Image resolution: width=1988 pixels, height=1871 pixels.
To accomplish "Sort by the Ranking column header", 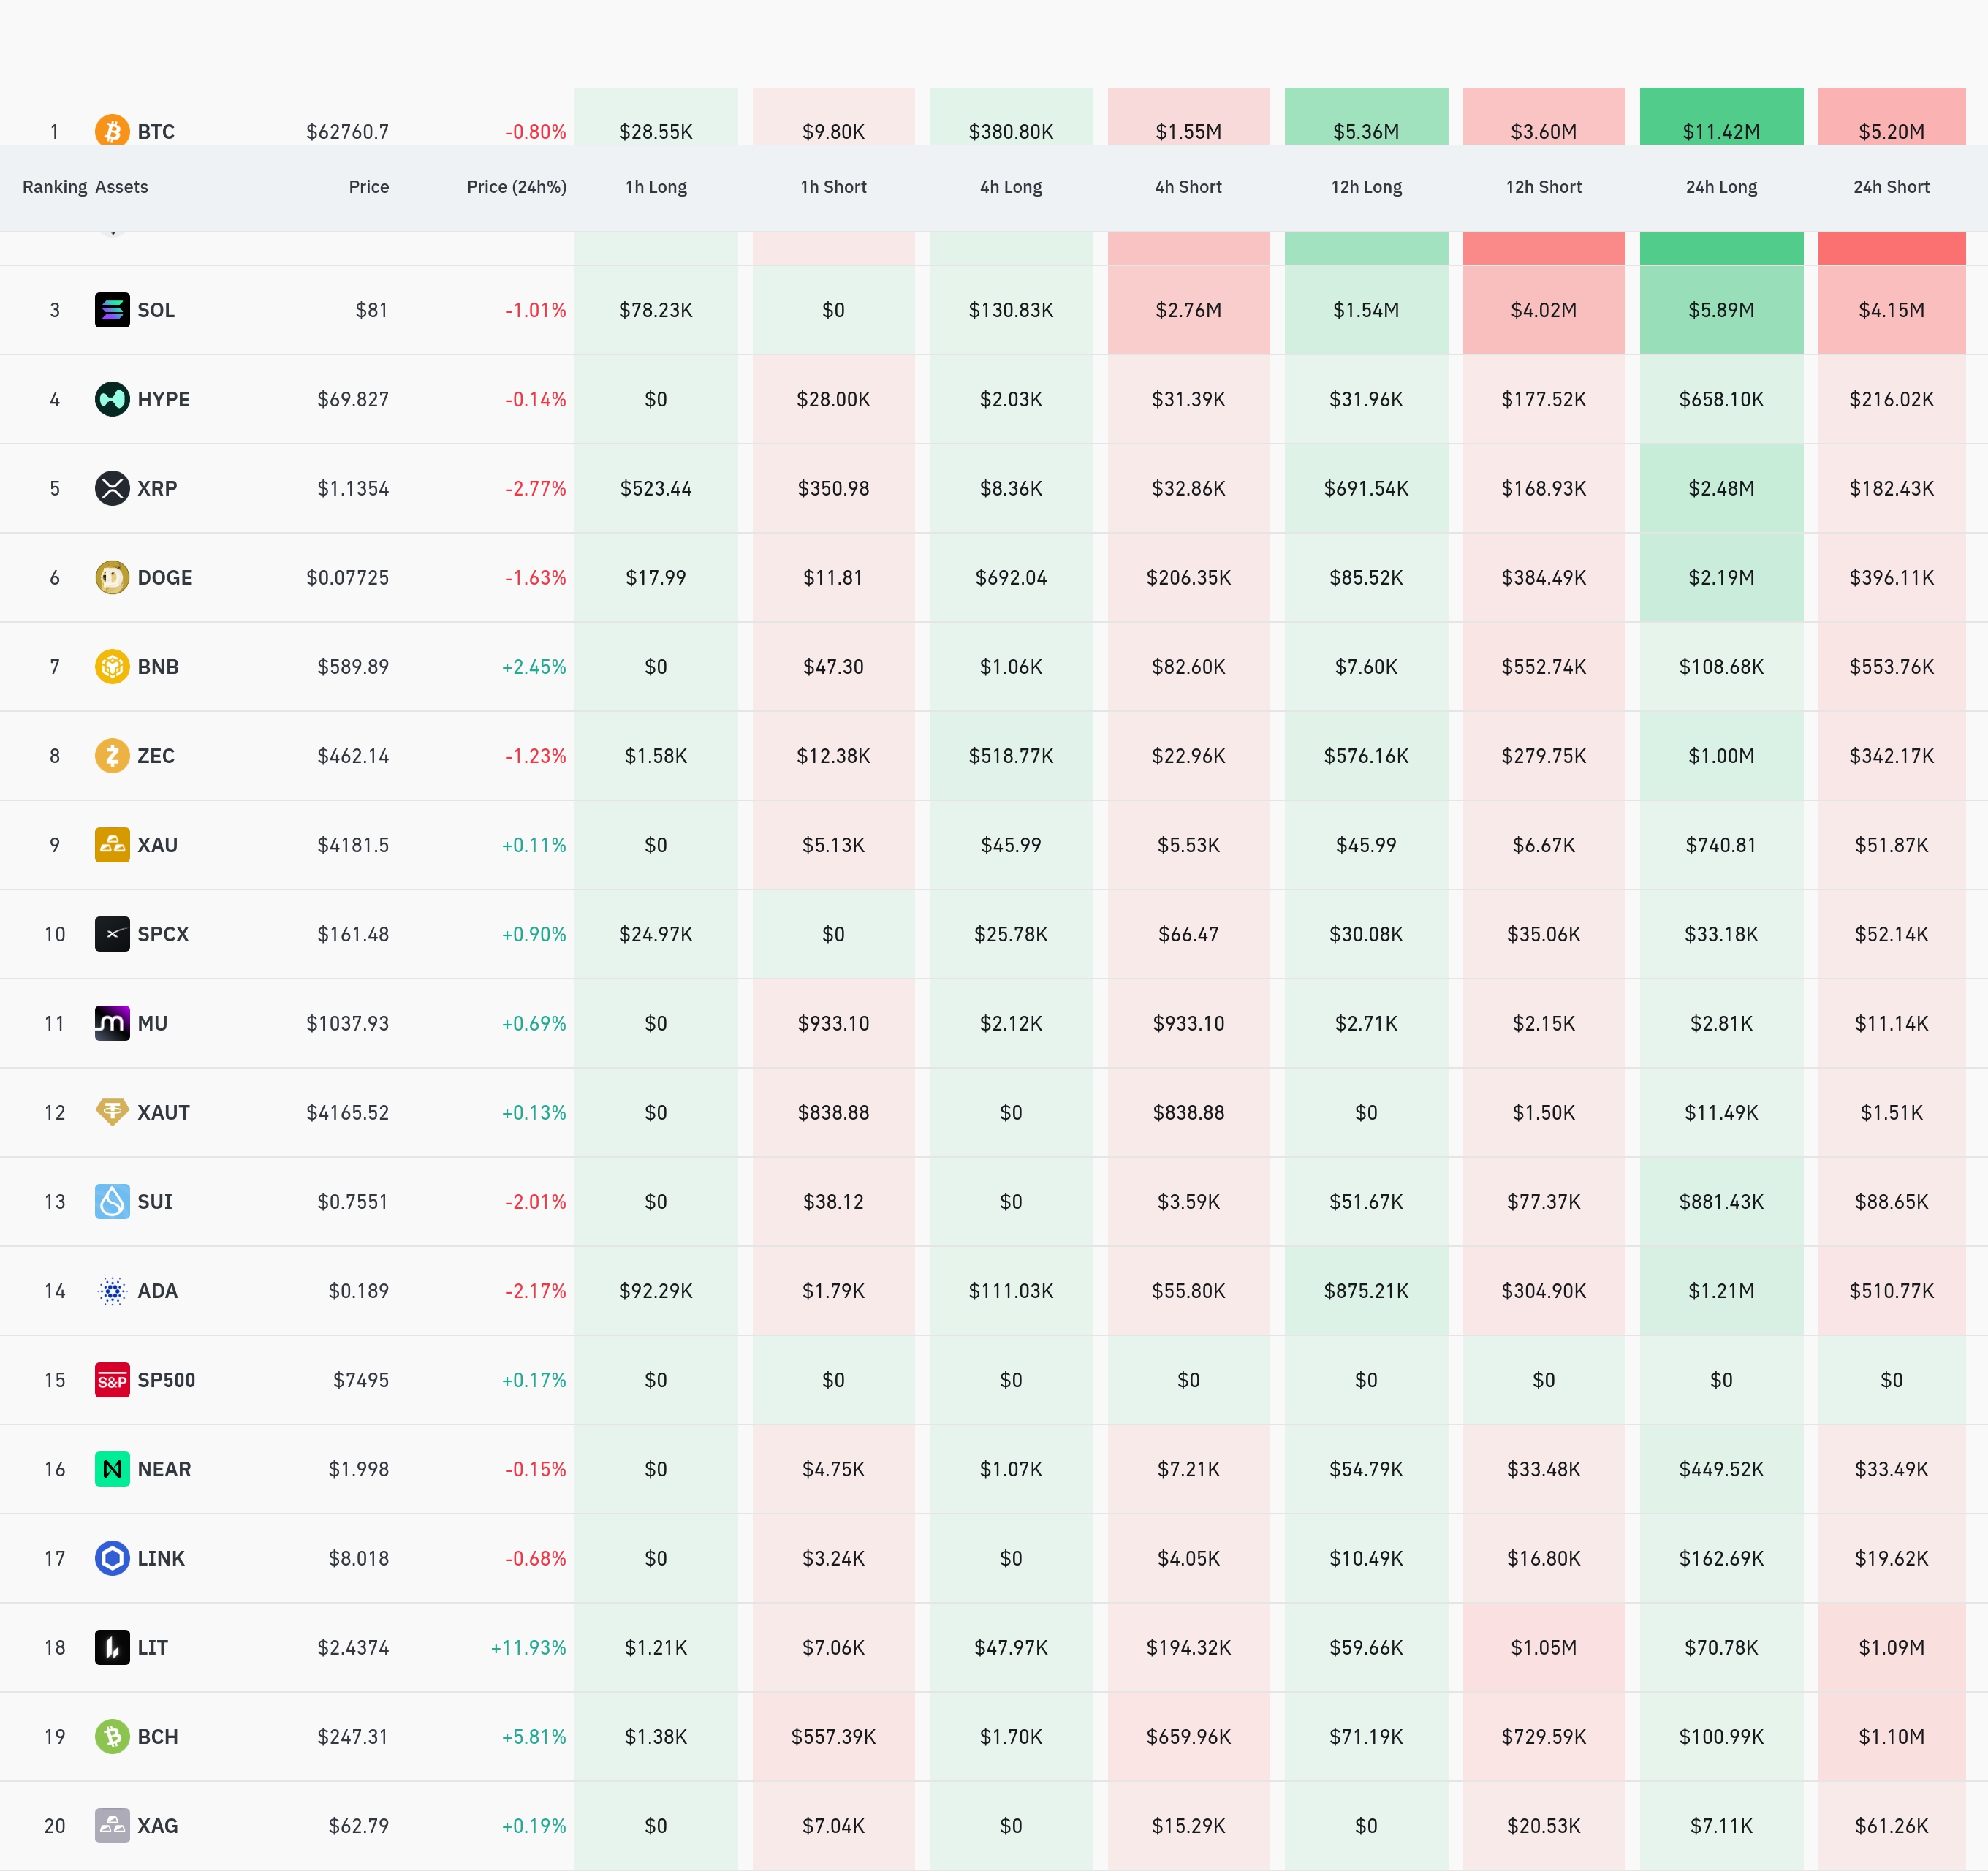I will (55, 187).
